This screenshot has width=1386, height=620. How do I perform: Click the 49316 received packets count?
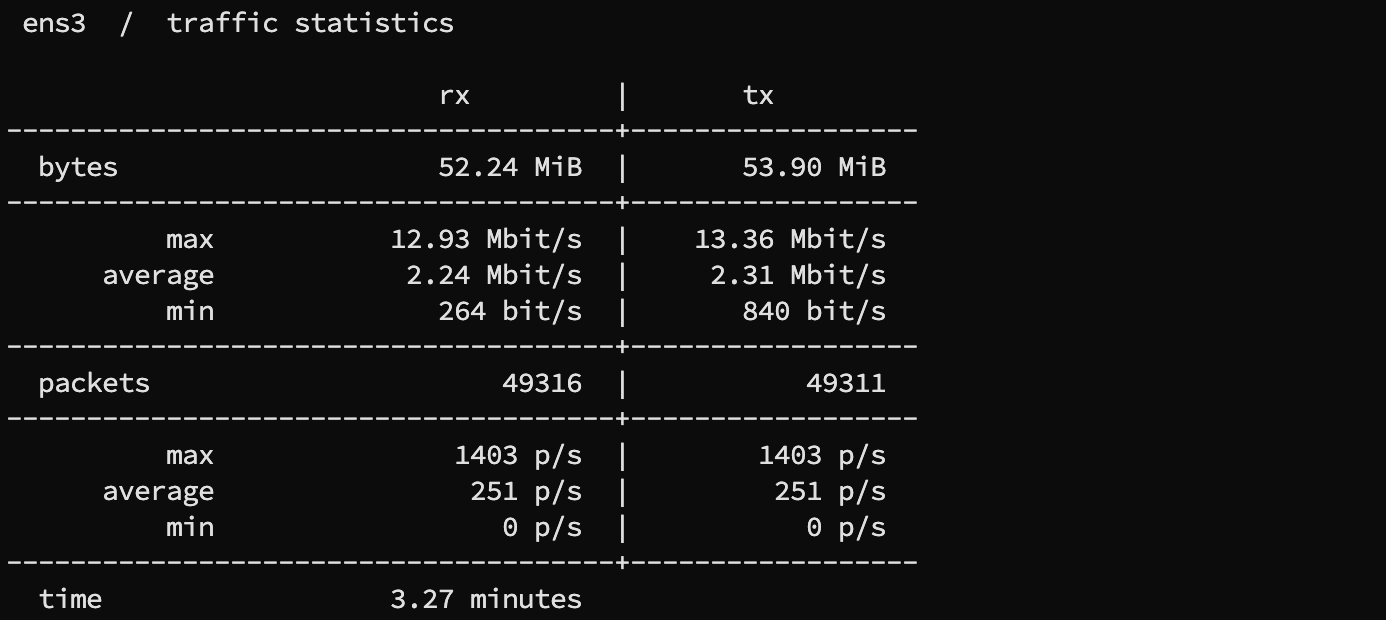(x=542, y=383)
